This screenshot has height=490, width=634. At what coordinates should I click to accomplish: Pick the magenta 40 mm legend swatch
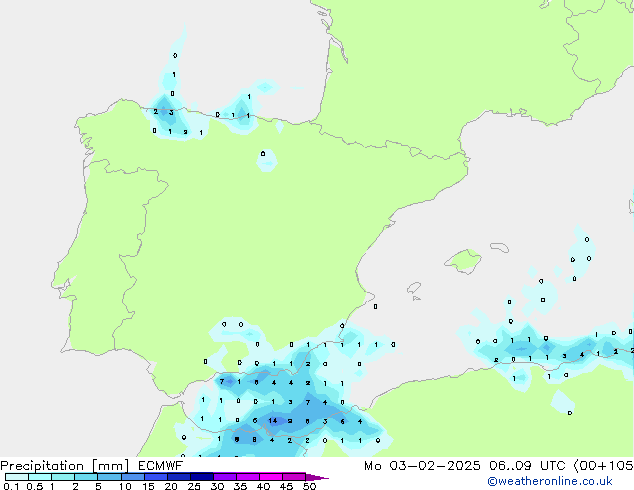(271, 477)
